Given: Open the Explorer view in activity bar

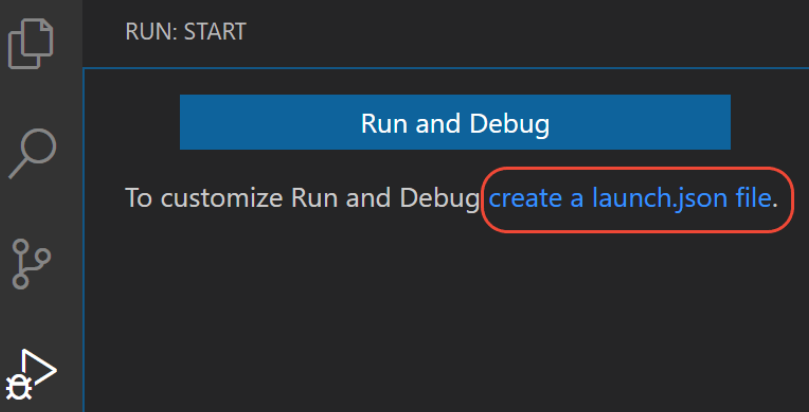Looking at the screenshot, I should tap(31, 42).
